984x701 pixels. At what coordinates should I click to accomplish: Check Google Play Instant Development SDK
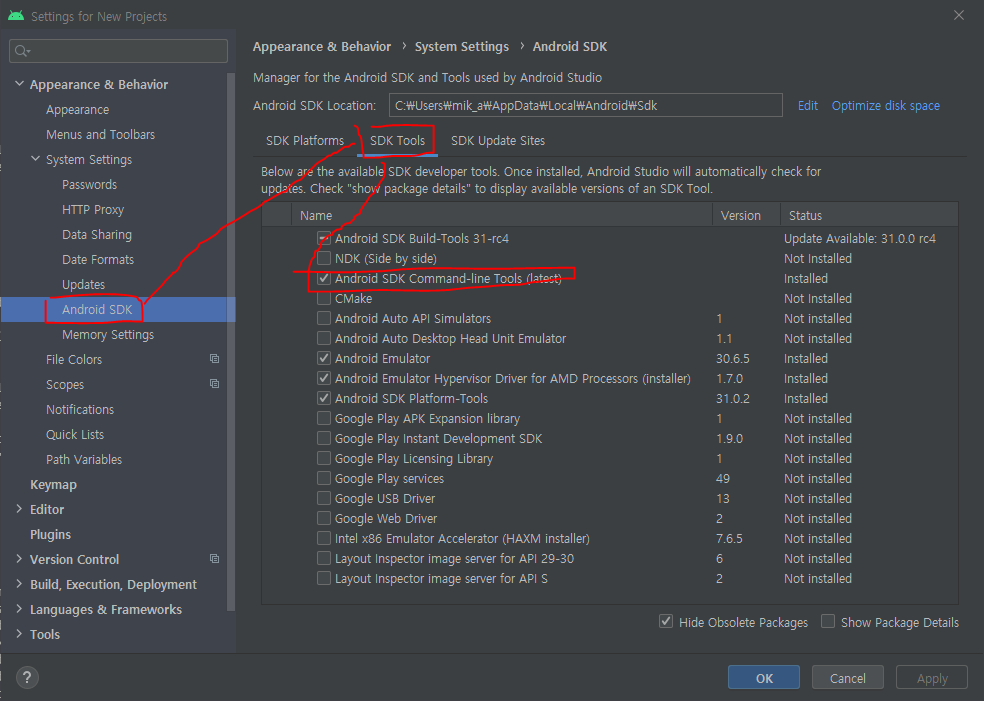click(324, 439)
